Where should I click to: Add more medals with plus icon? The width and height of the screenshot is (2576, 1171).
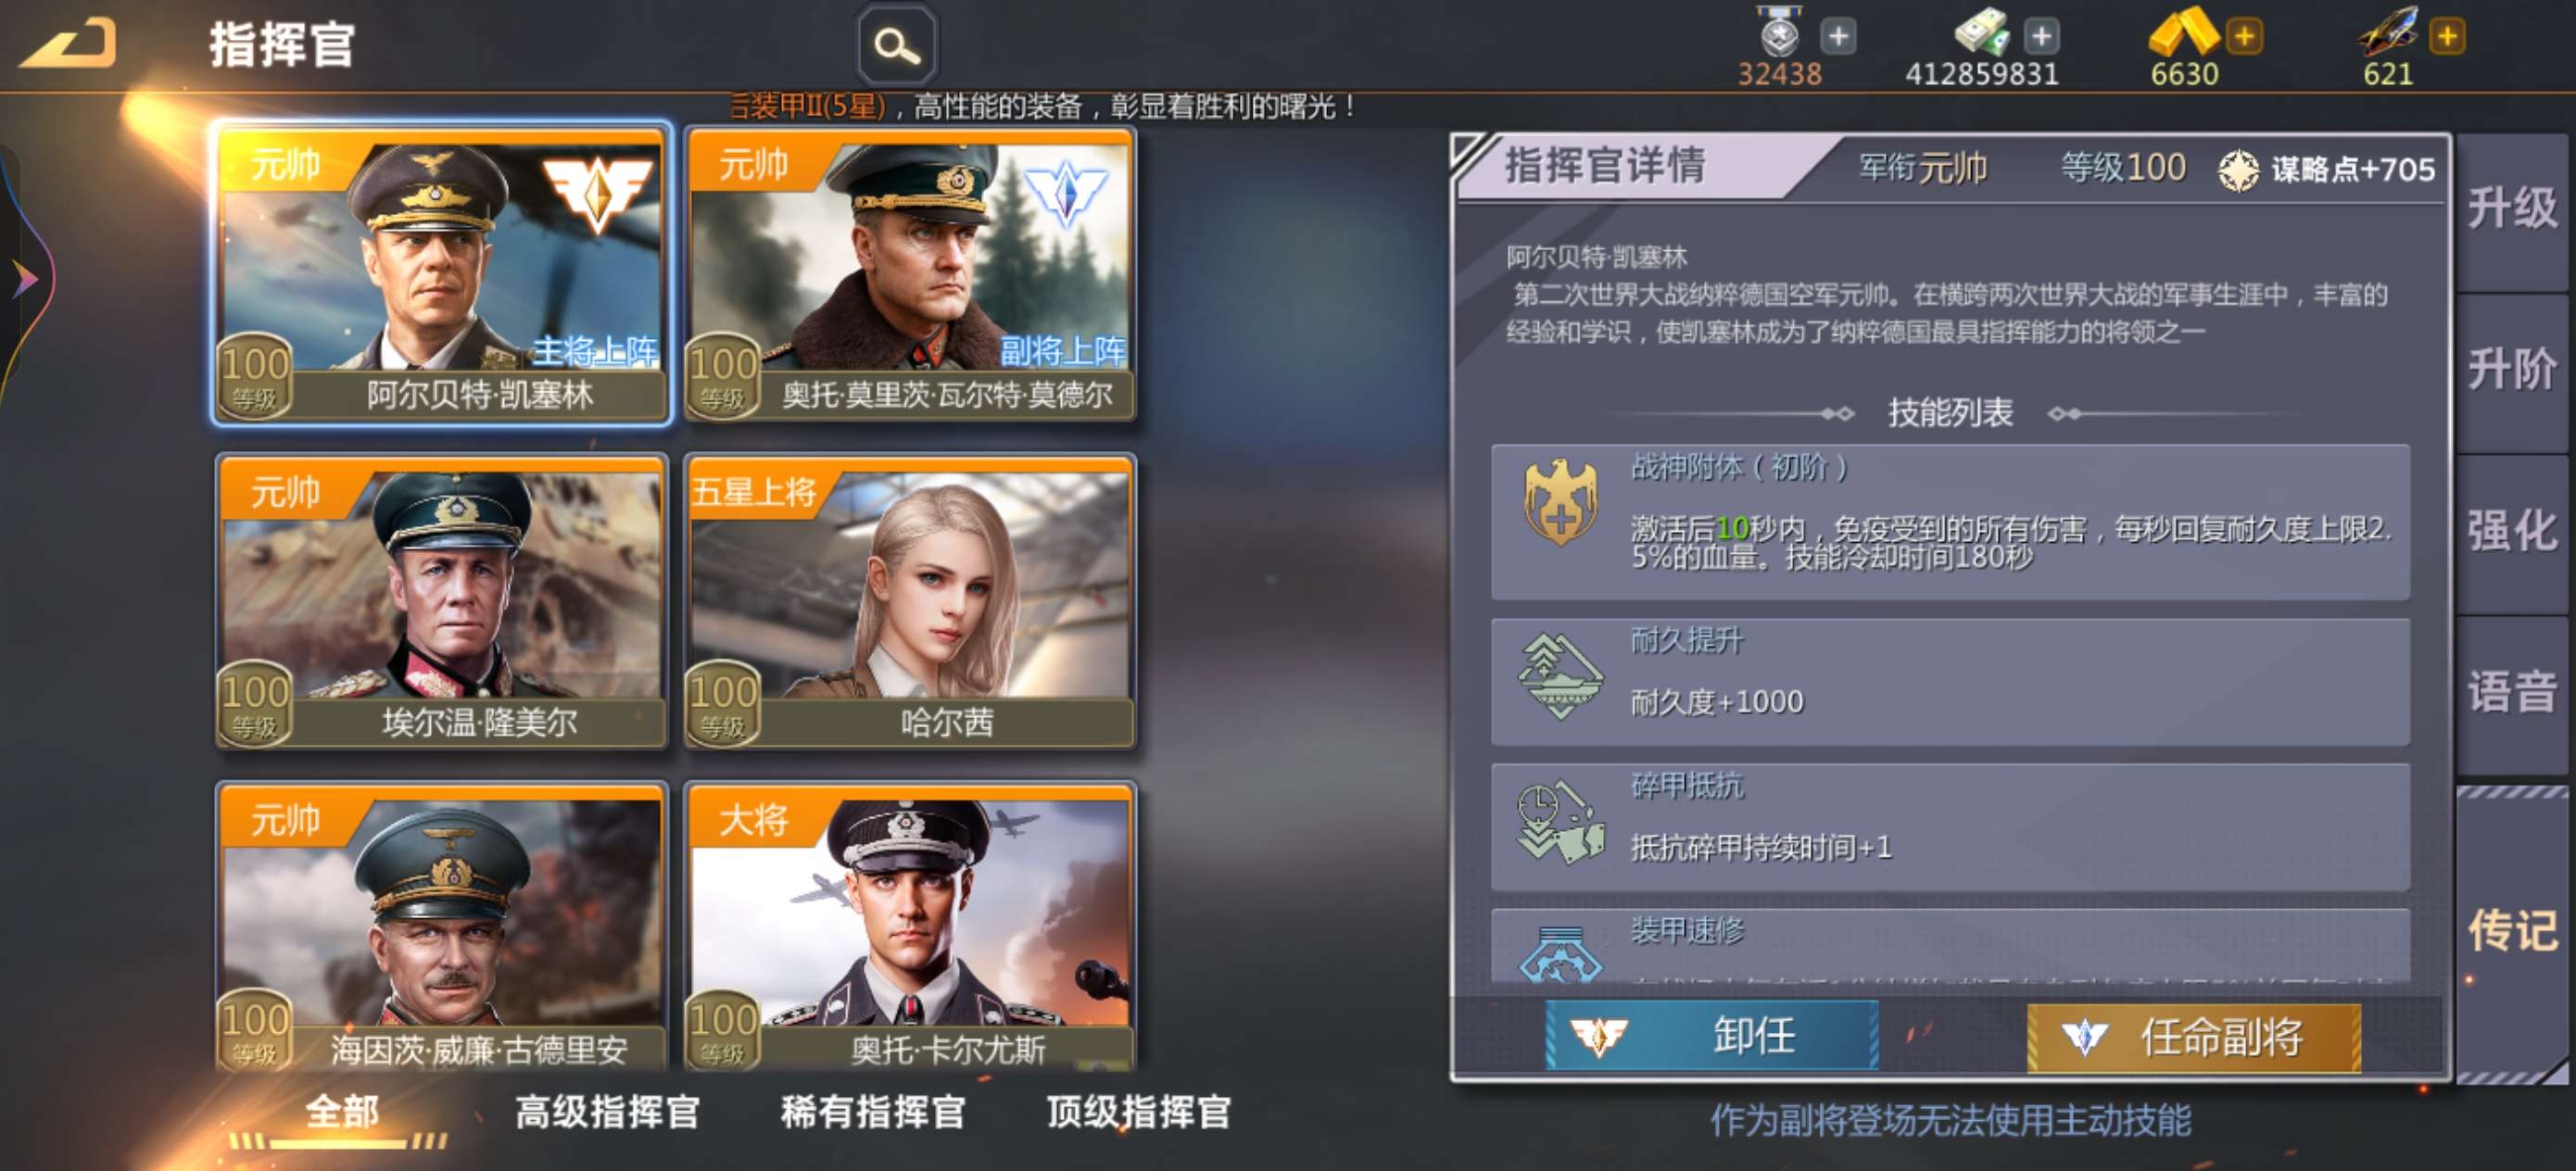coord(1838,37)
